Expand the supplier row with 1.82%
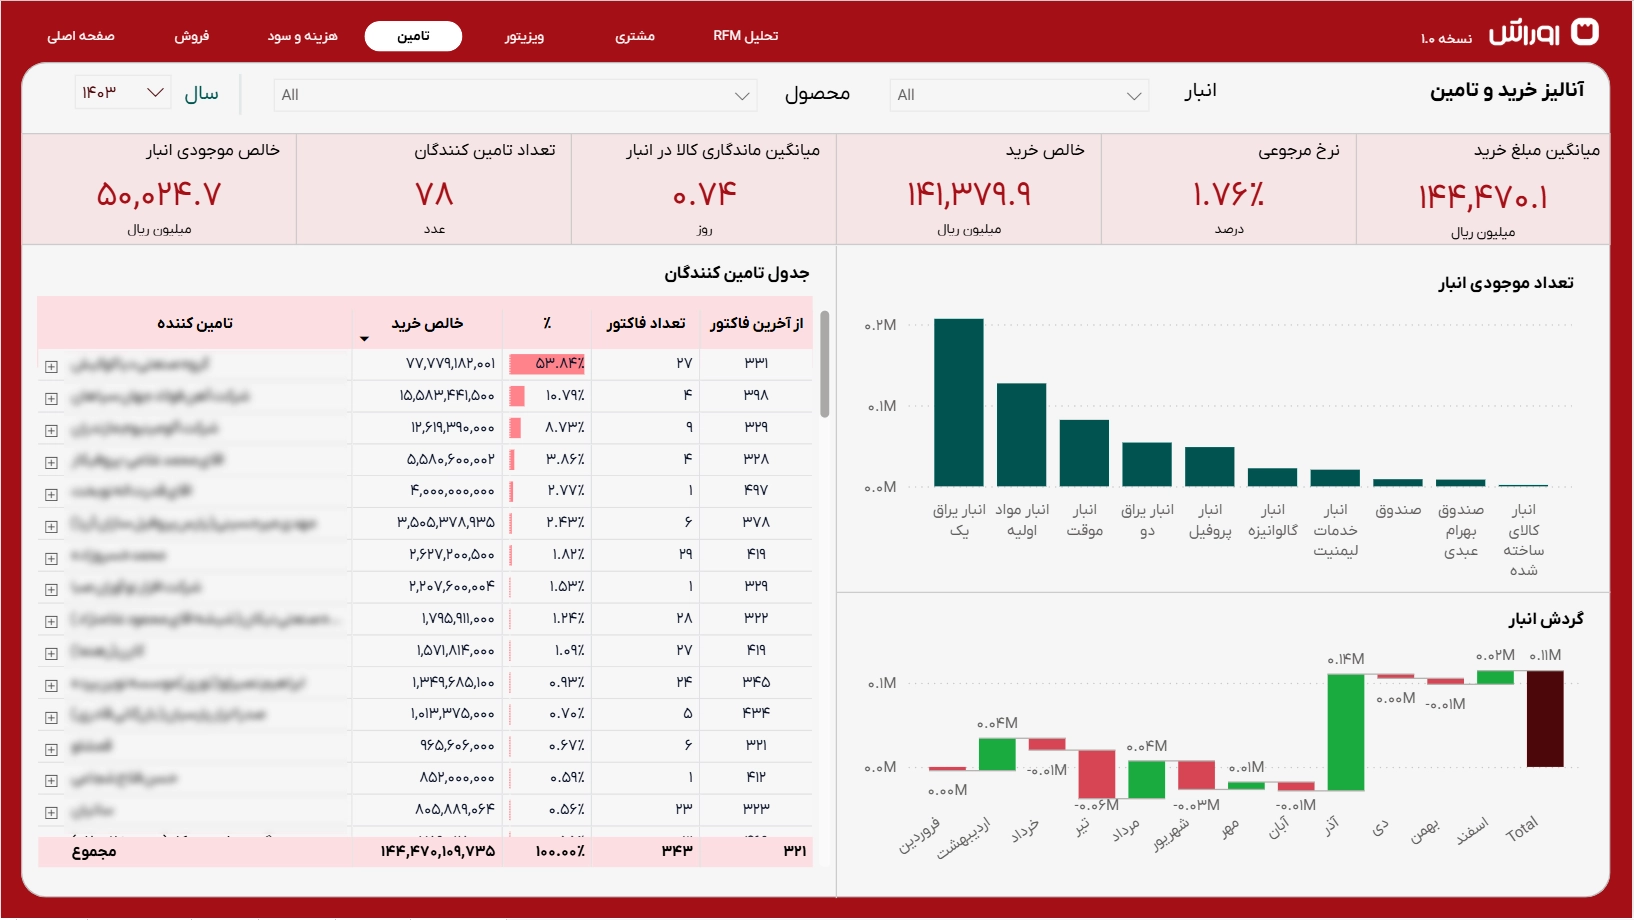This screenshot has width=1634, height=920. click(x=51, y=558)
